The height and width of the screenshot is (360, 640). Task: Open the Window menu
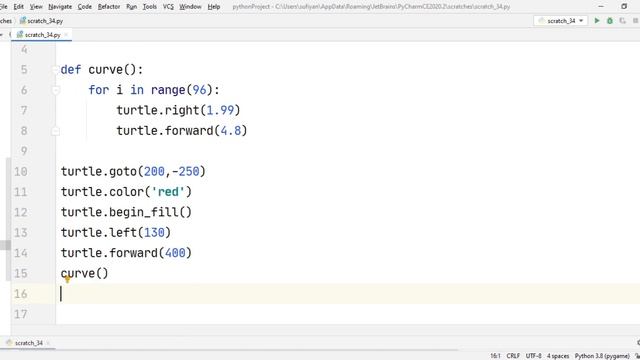190,7
